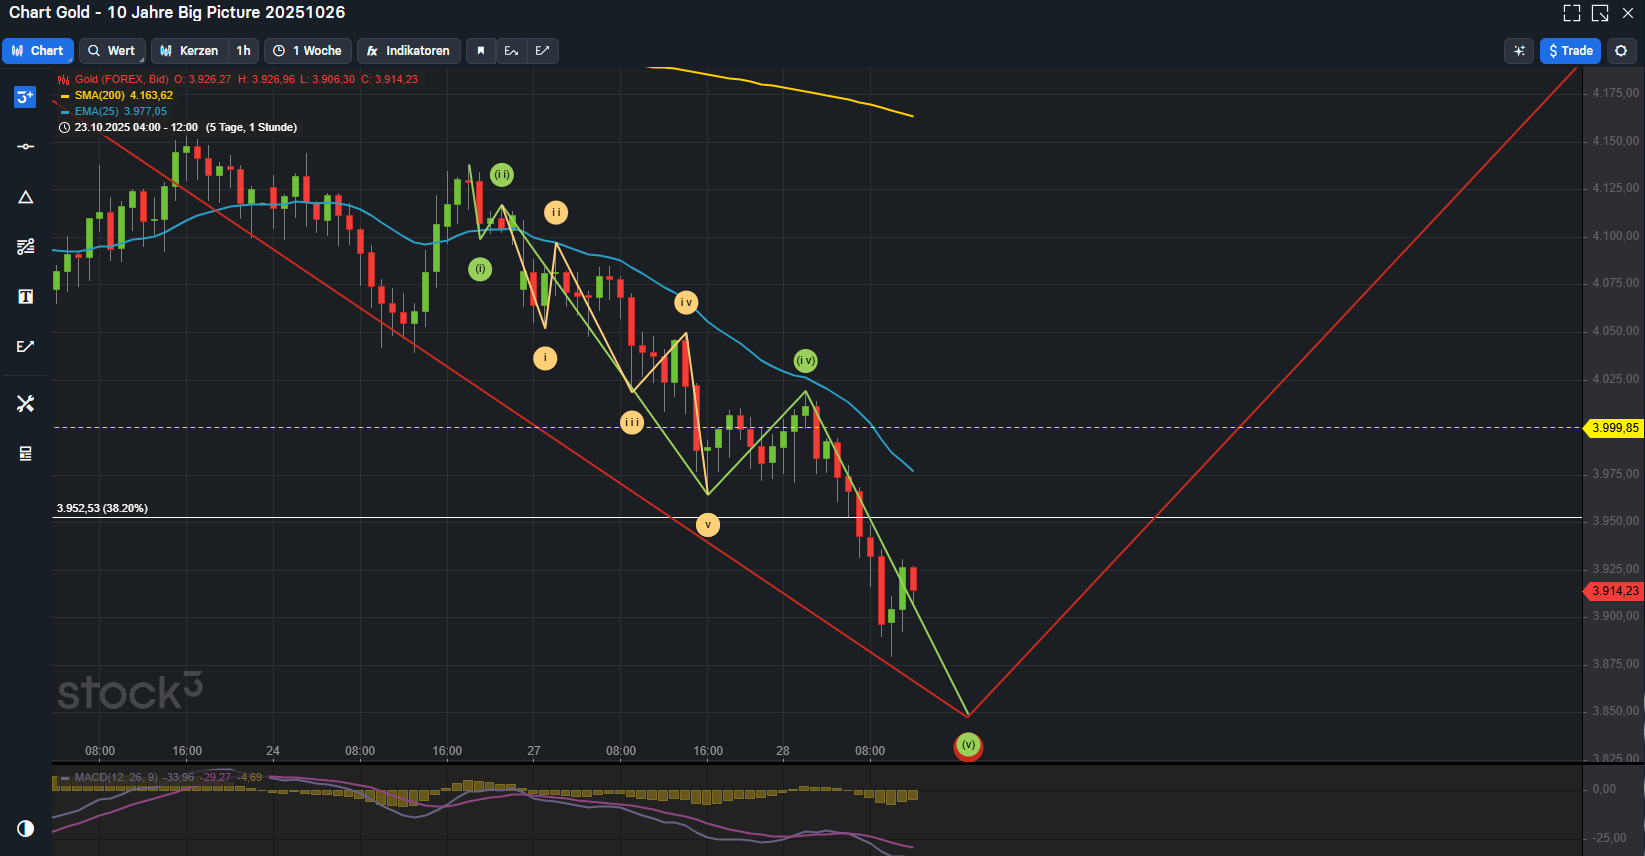
Task: Click the bookmark icon in toolbar
Action: 481,51
